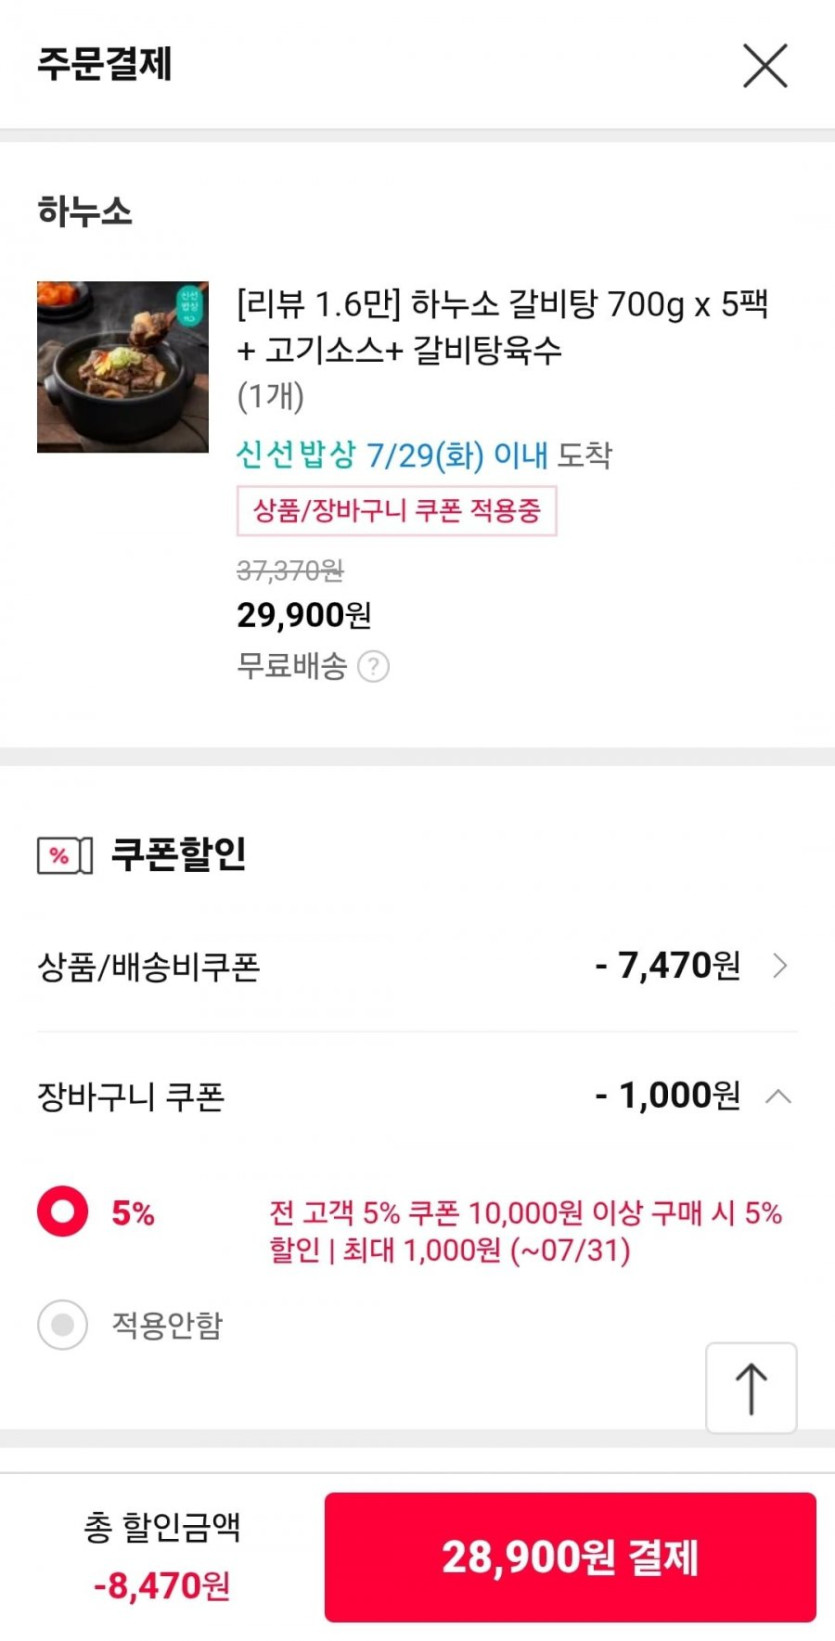Click the 하누소 store name heading

click(85, 212)
